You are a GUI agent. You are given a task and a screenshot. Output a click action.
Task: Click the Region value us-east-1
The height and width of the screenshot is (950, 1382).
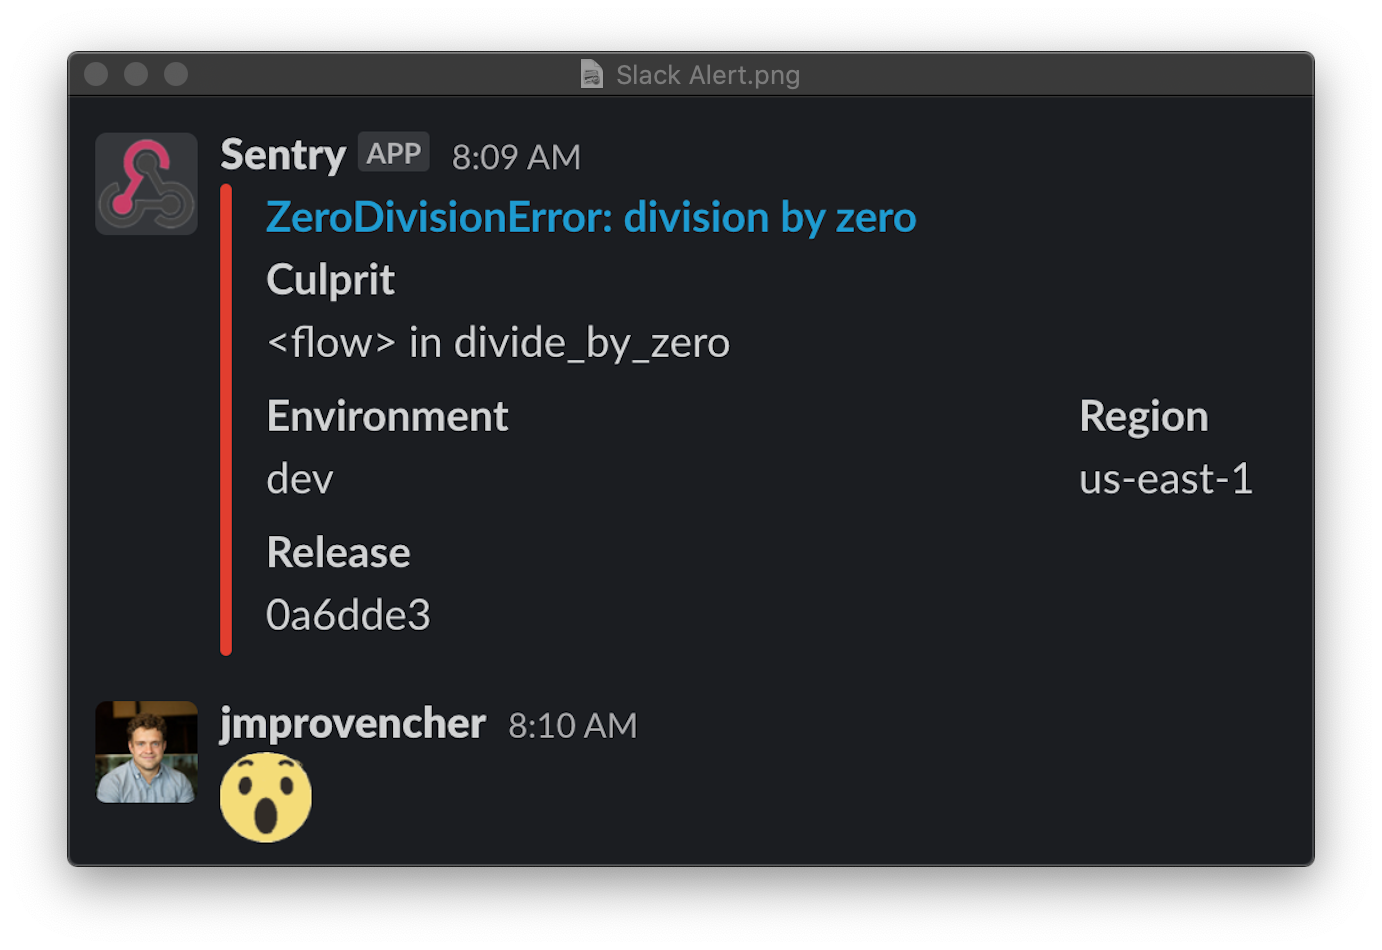(x=1166, y=479)
